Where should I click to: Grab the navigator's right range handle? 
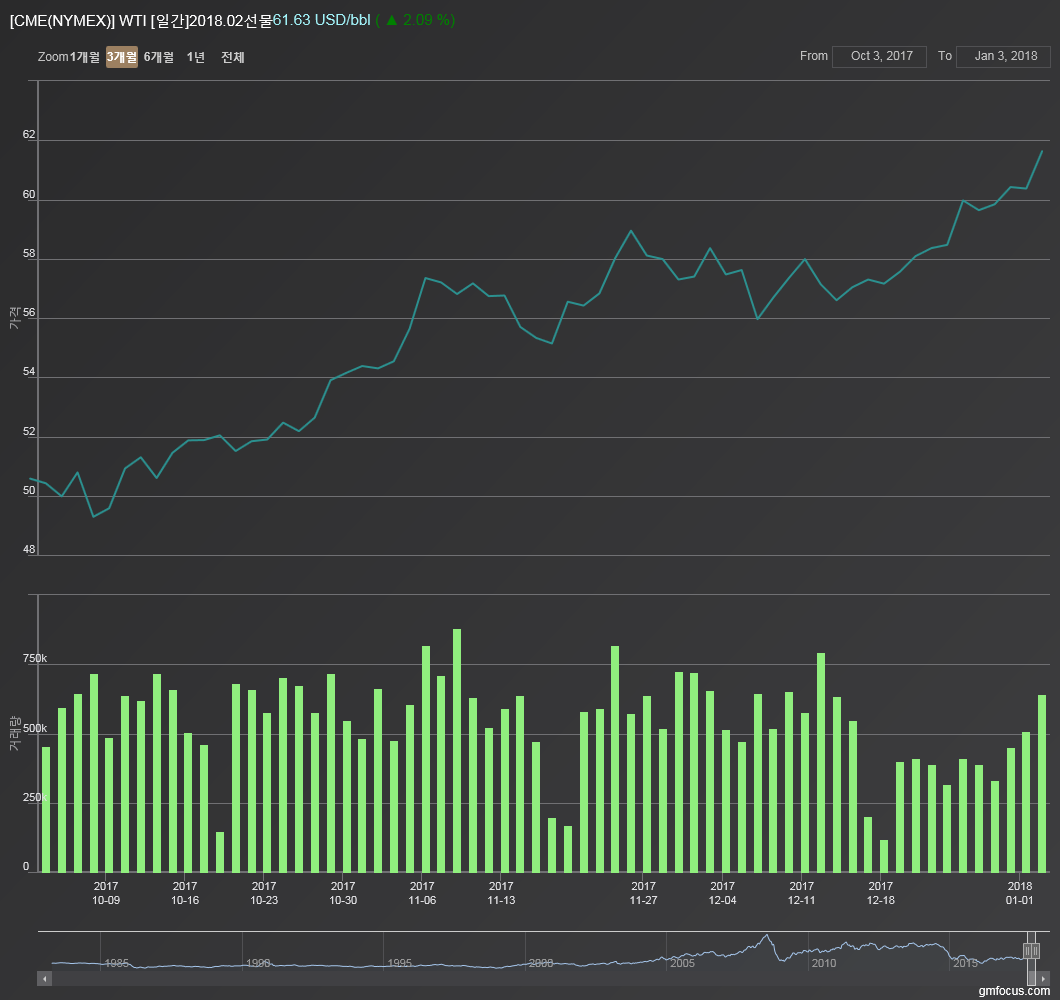pos(1036,951)
